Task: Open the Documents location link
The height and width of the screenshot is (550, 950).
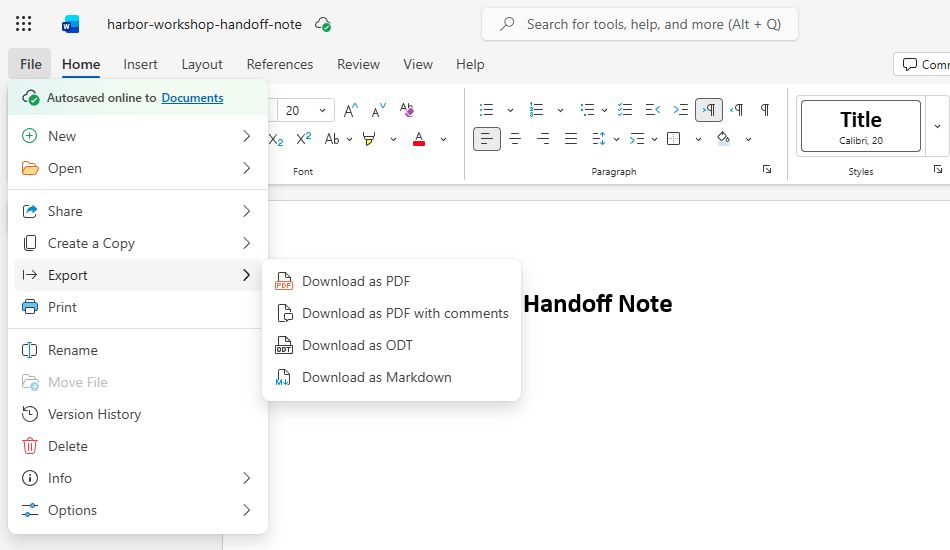Action: click(192, 98)
